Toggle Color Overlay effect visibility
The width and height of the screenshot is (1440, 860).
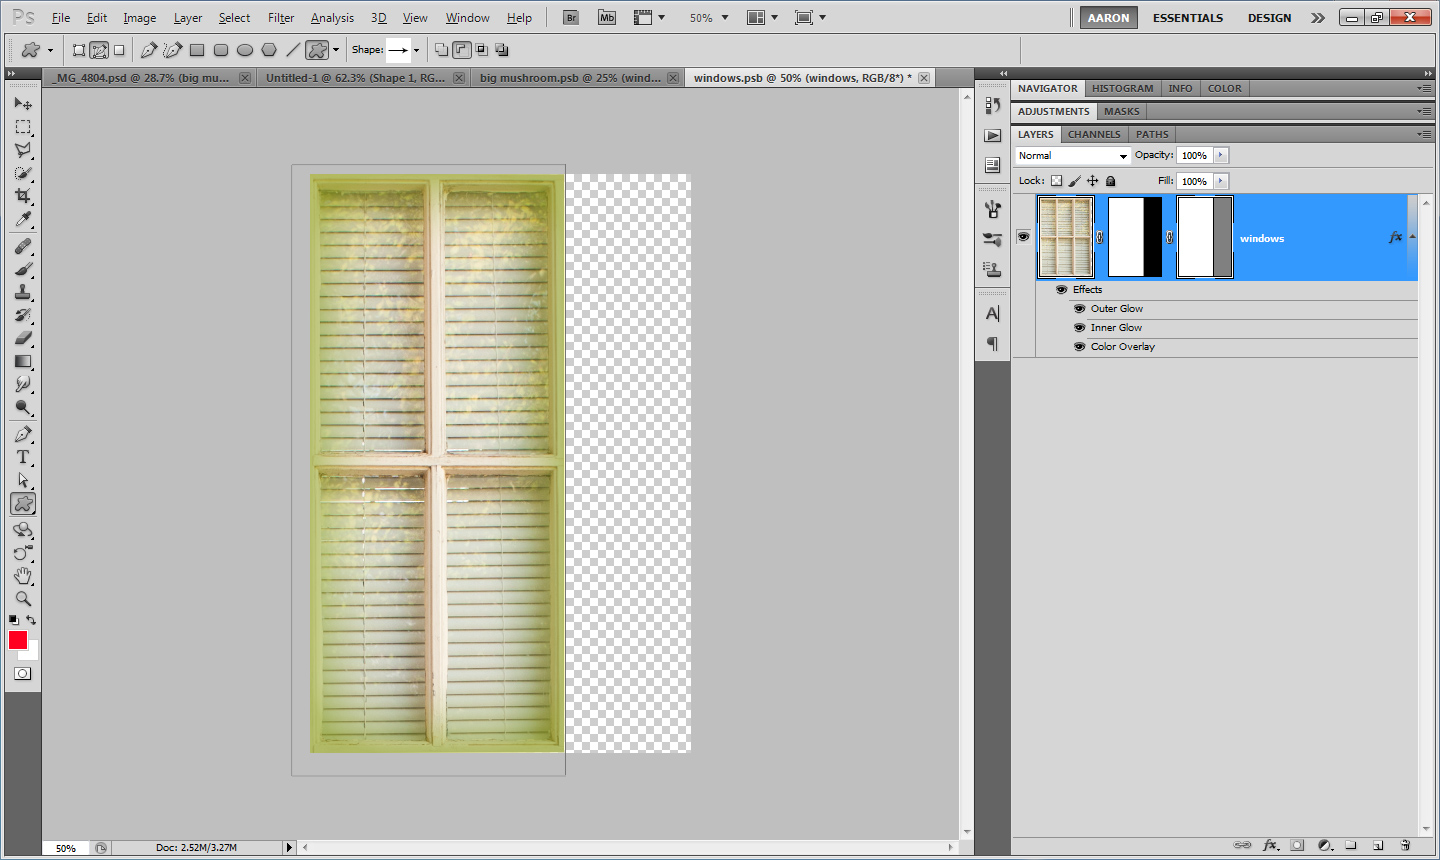pyautogui.click(x=1079, y=347)
